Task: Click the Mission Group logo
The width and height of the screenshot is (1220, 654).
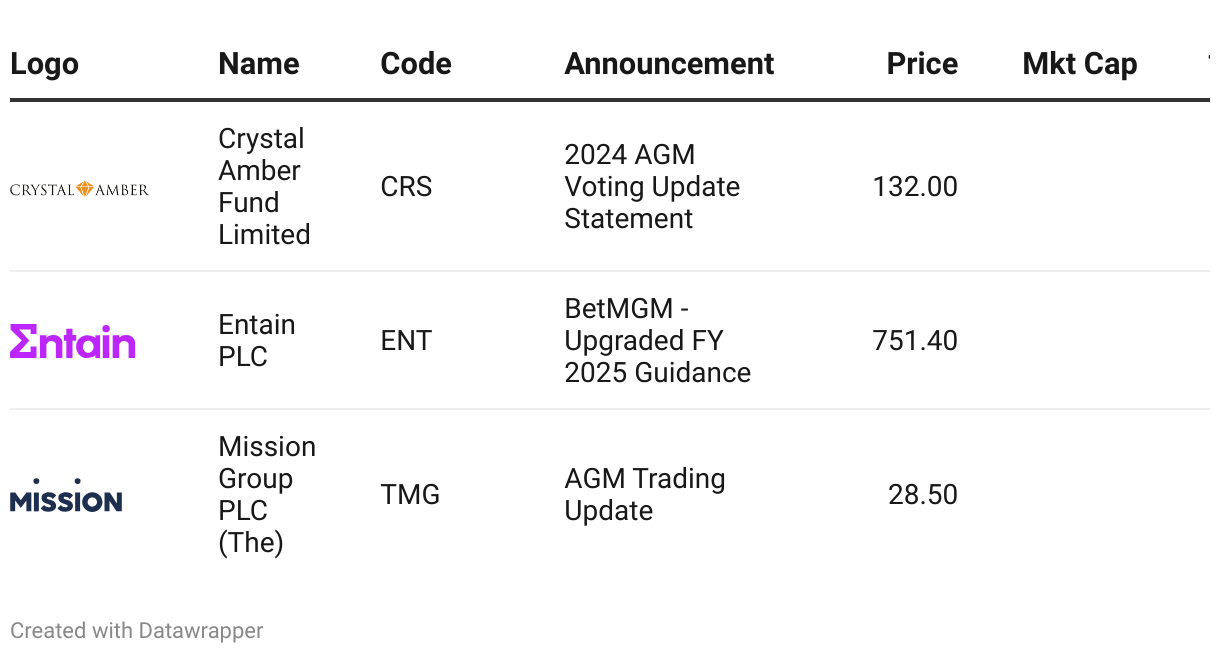Action: pyautogui.click(x=66, y=496)
